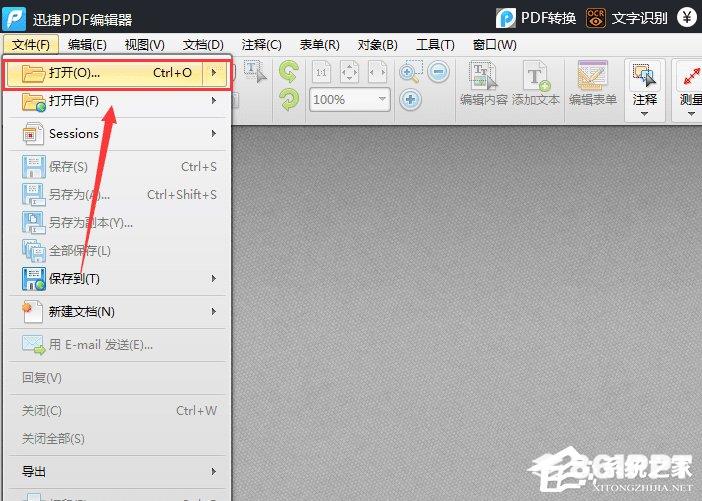
Task: Open the 视图(V) menu
Action: tap(145, 44)
